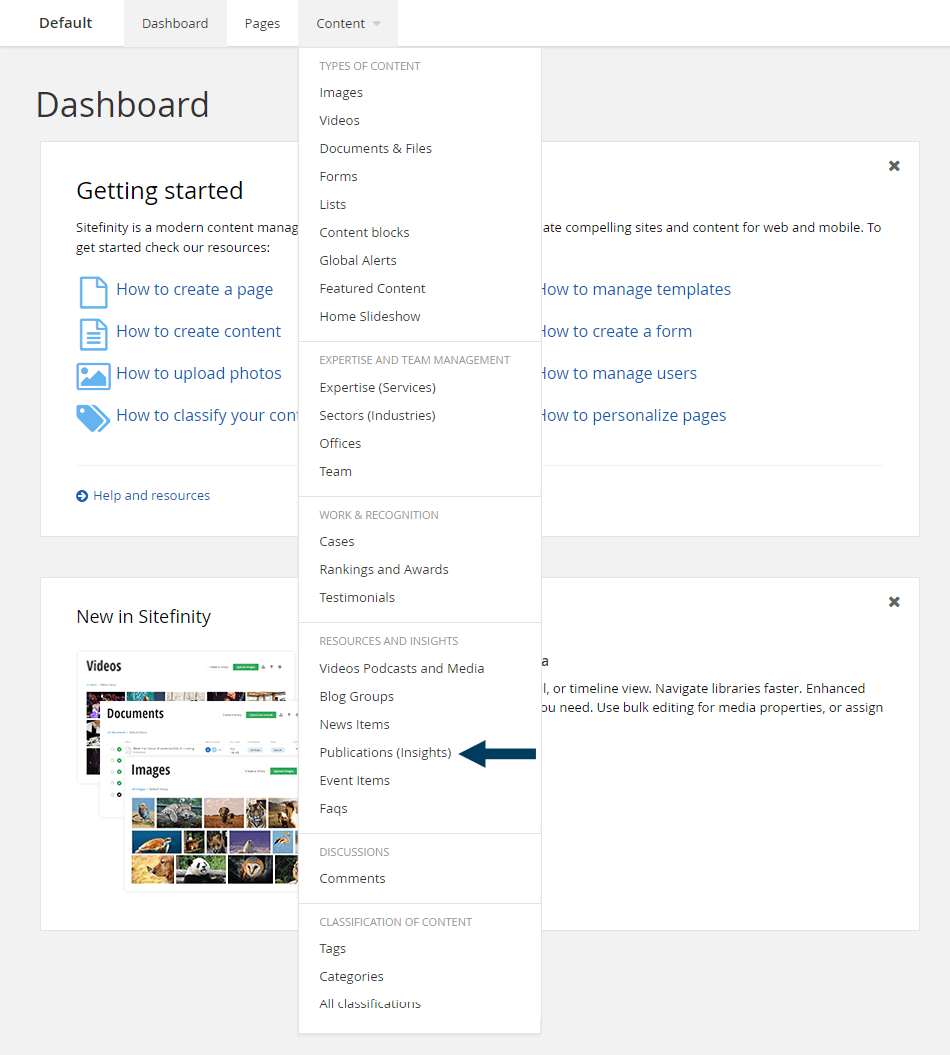Open Documents & Files menu item
The width and height of the screenshot is (950, 1055).
tap(375, 149)
